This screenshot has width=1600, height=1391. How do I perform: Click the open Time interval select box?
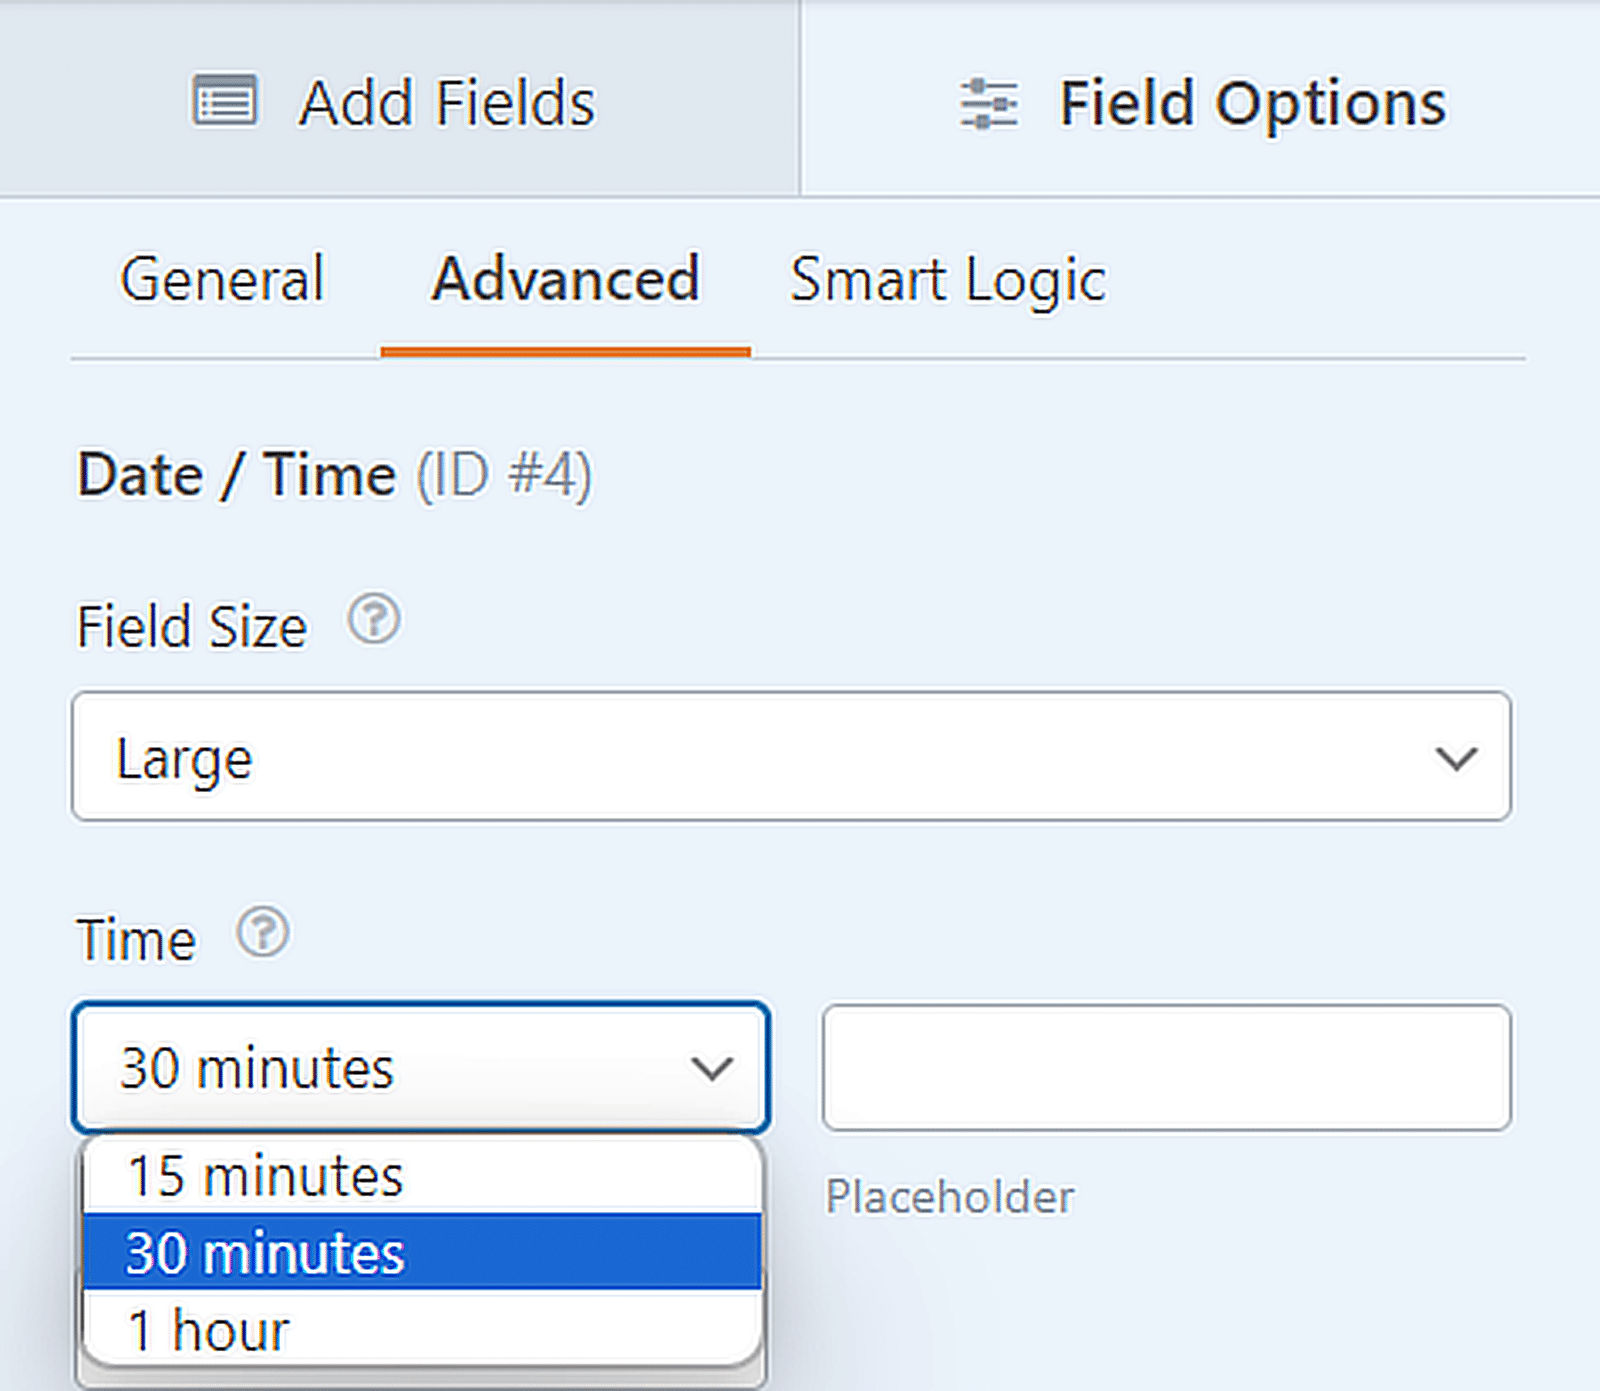[420, 1068]
